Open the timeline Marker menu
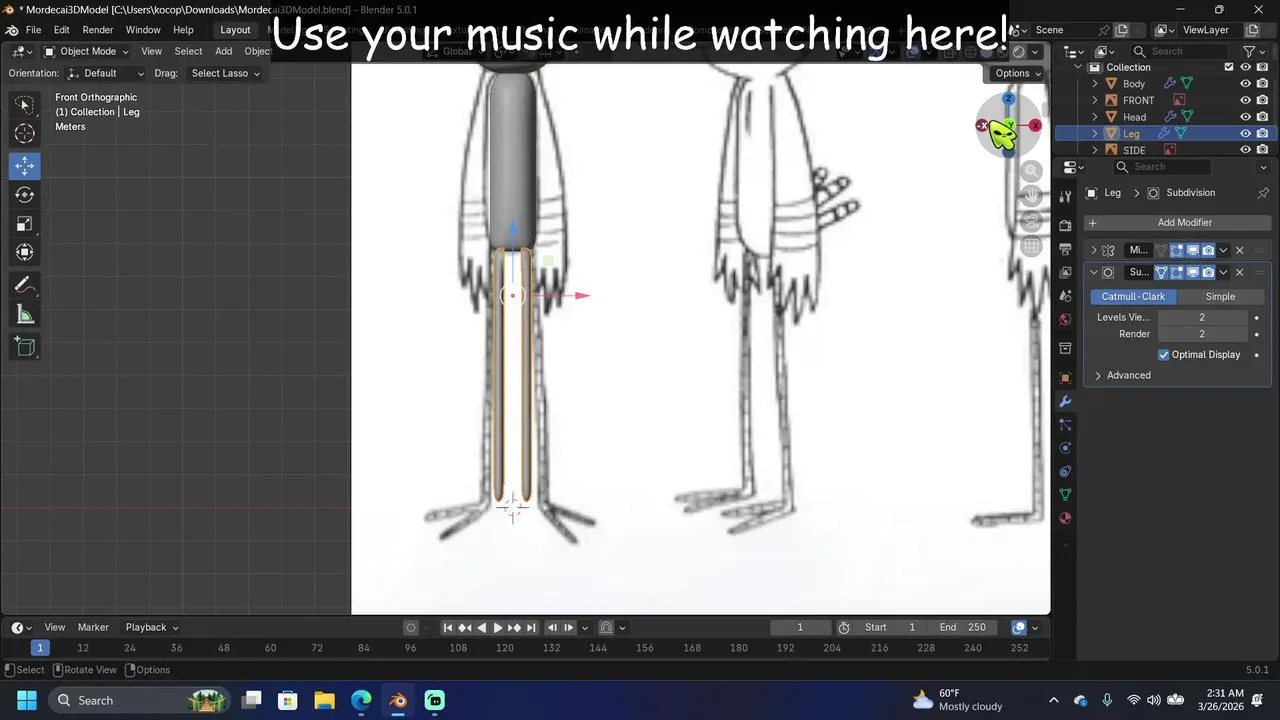Image resolution: width=1280 pixels, height=720 pixels. (93, 628)
